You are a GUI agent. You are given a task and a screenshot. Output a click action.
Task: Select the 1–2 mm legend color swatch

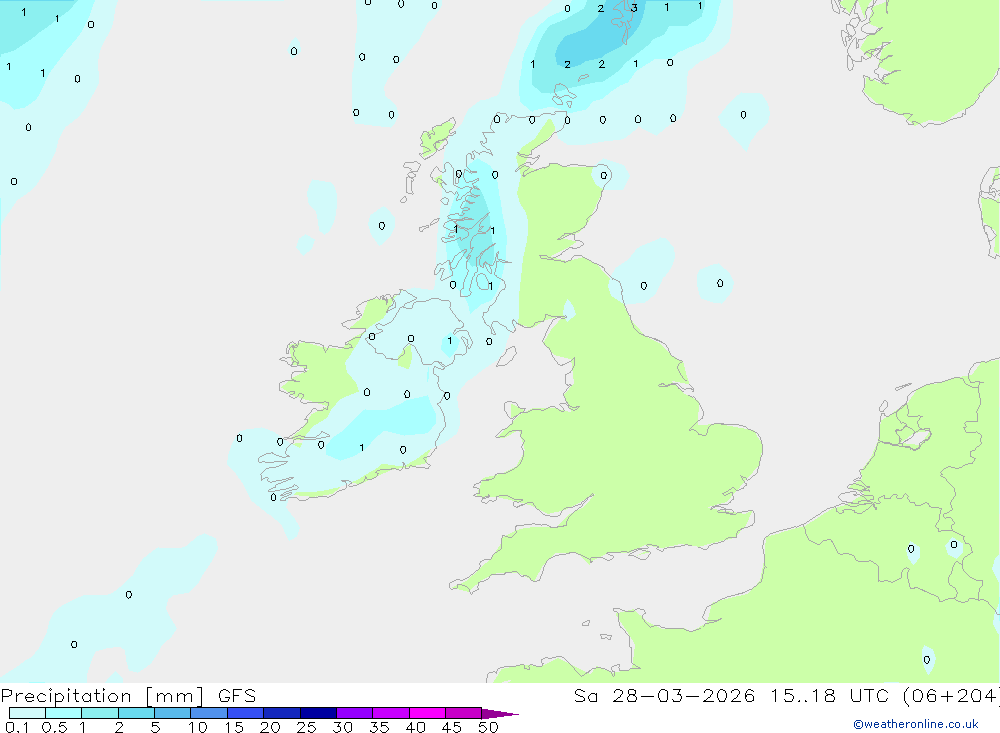(100, 713)
